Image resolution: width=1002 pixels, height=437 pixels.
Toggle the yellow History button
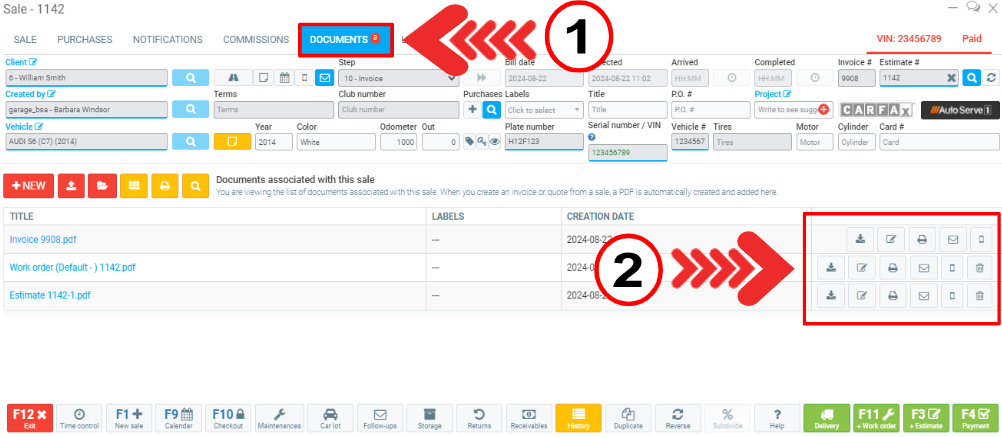point(578,417)
